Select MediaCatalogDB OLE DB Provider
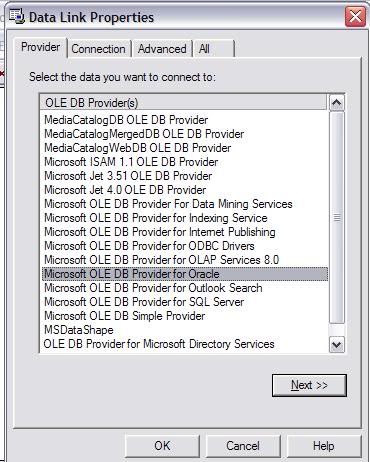 126,120
